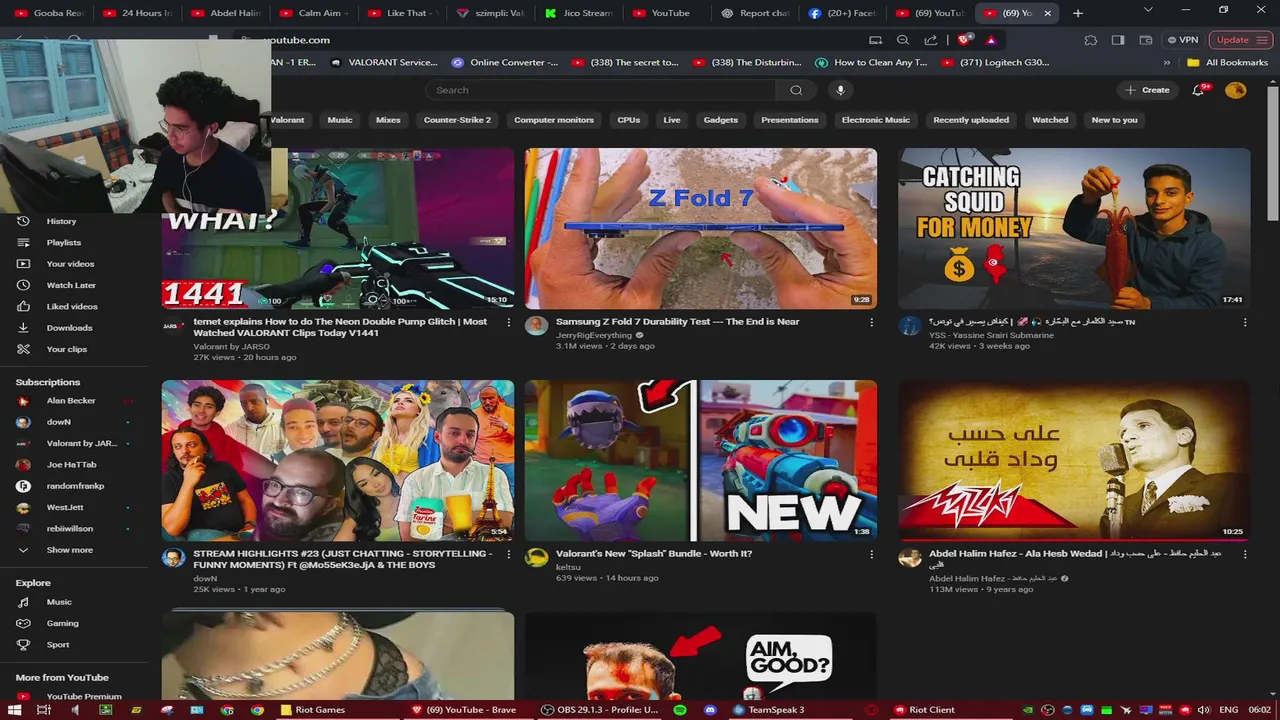Open Watch Later in the sidebar

71,285
